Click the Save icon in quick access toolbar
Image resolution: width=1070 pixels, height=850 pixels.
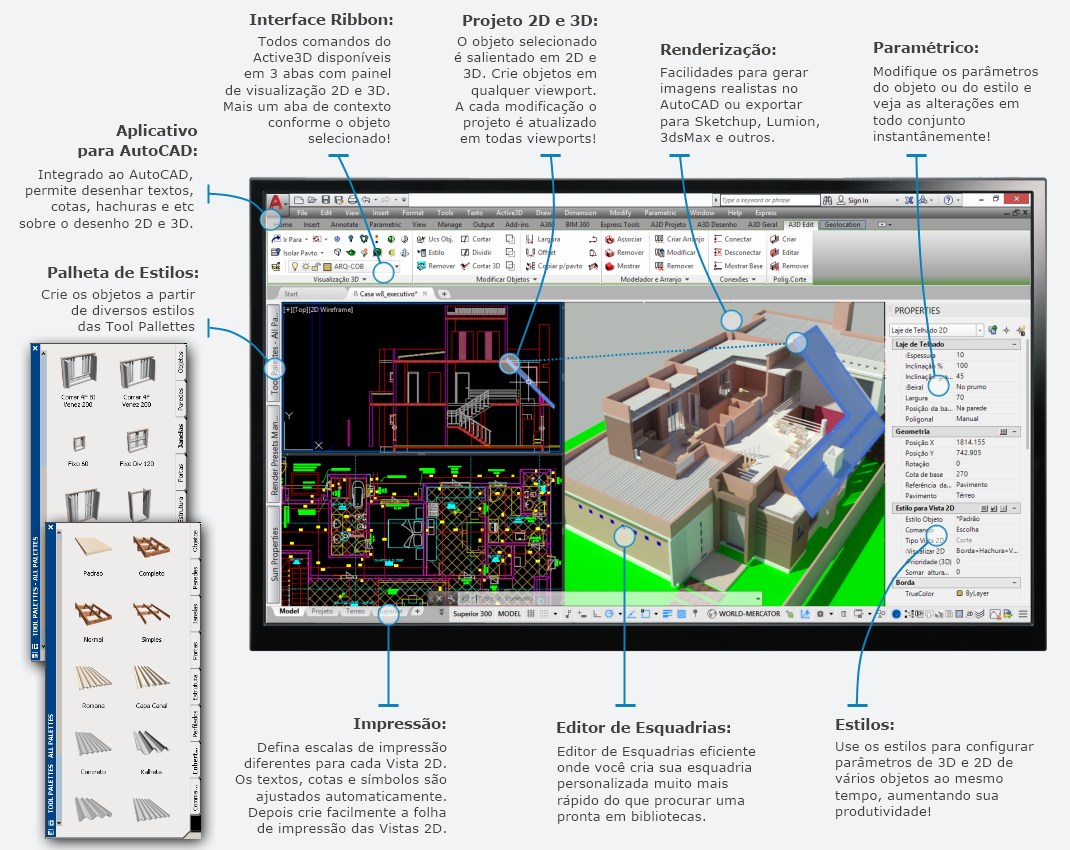coord(326,200)
